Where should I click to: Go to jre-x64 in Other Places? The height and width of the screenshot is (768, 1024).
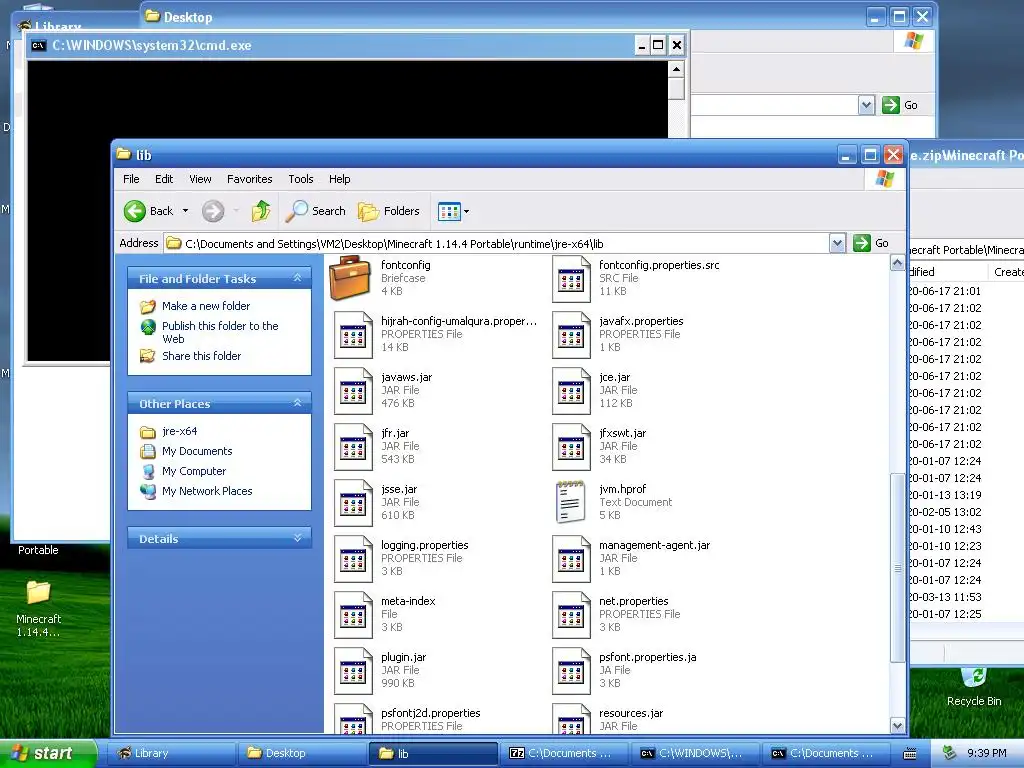click(x=180, y=431)
